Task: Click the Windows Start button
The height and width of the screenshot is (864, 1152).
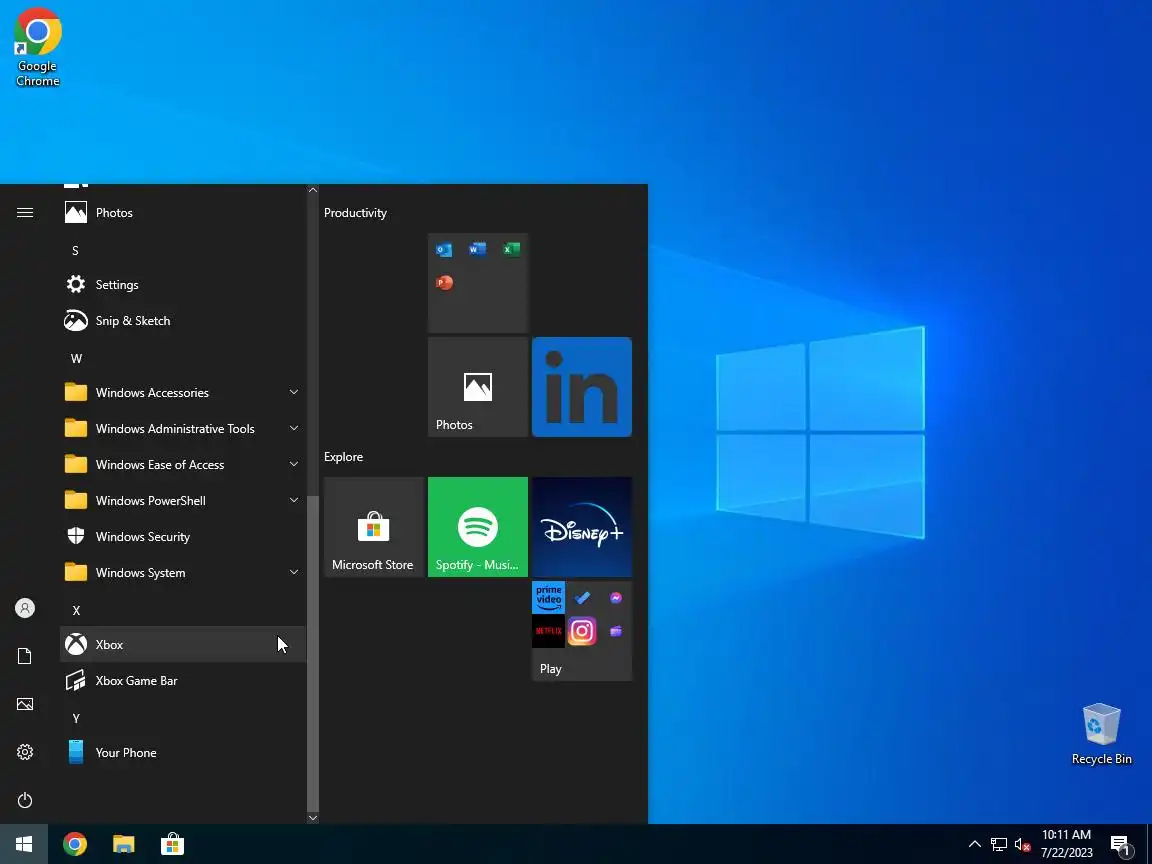Action: [x=24, y=844]
